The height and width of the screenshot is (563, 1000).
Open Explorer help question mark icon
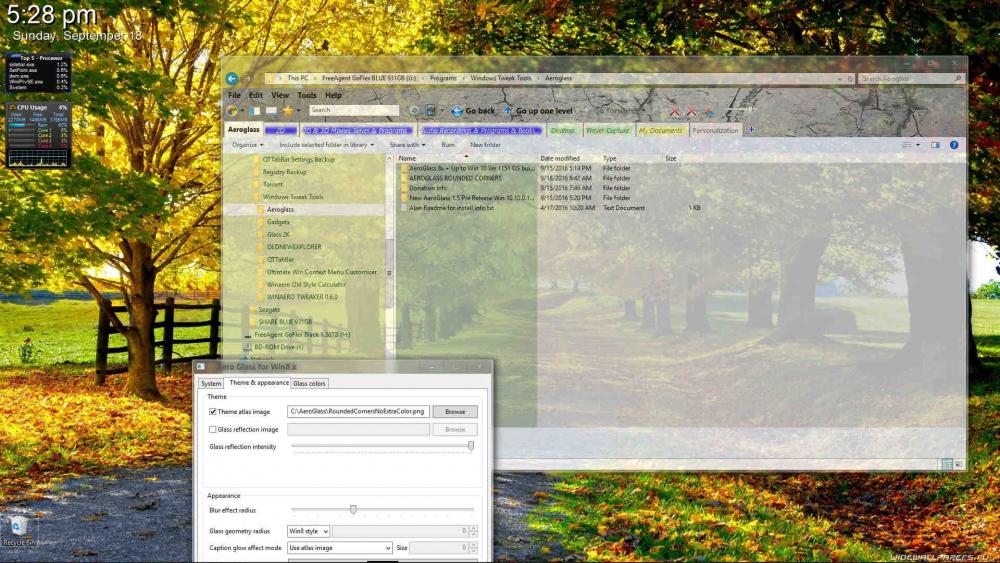[x=953, y=145]
